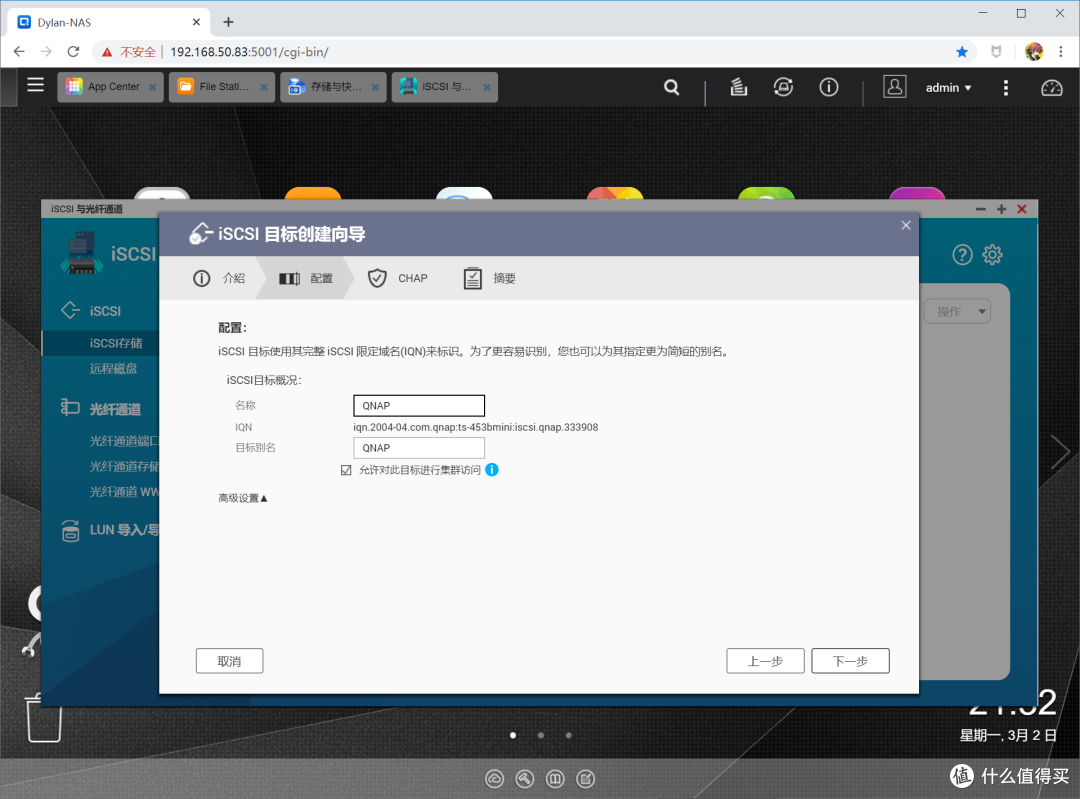The image size is (1080, 799).
Task: Click the fourth bottom dock icon on desktop
Action: tap(585, 779)
